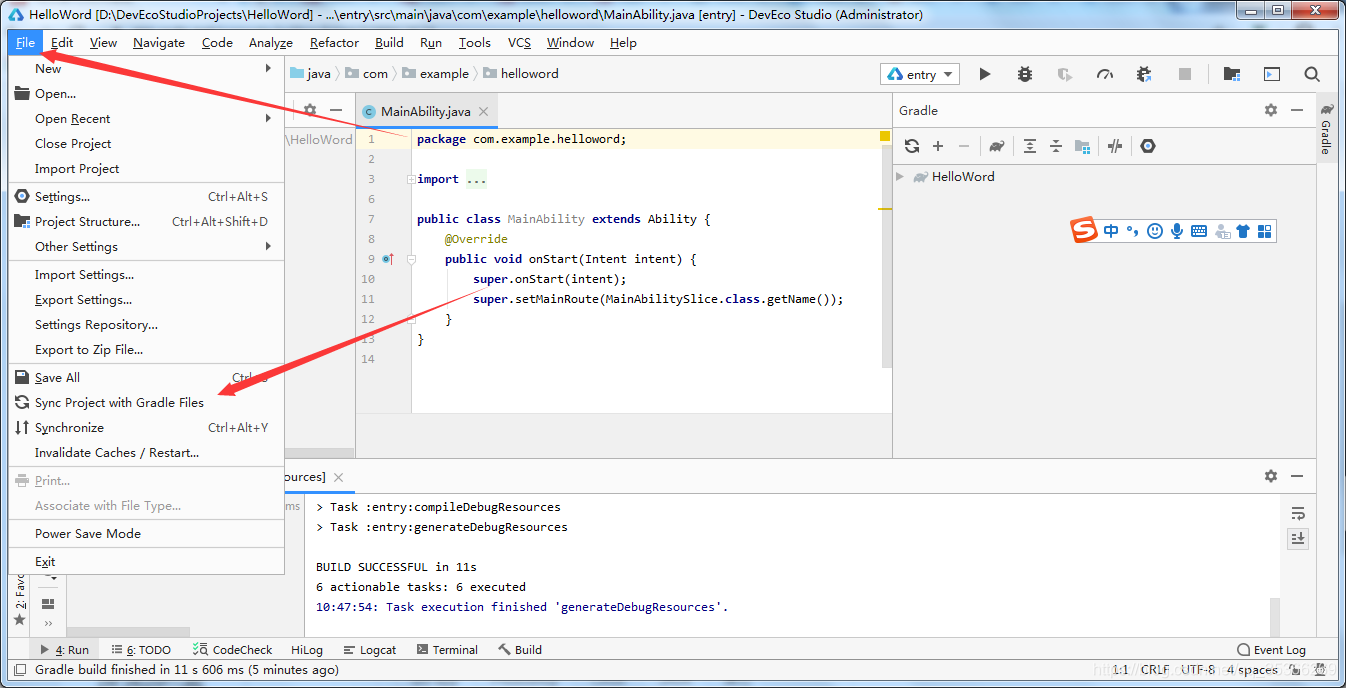Open Sogou emoji panel
1346x688 pixels.
coord(1155,231)
